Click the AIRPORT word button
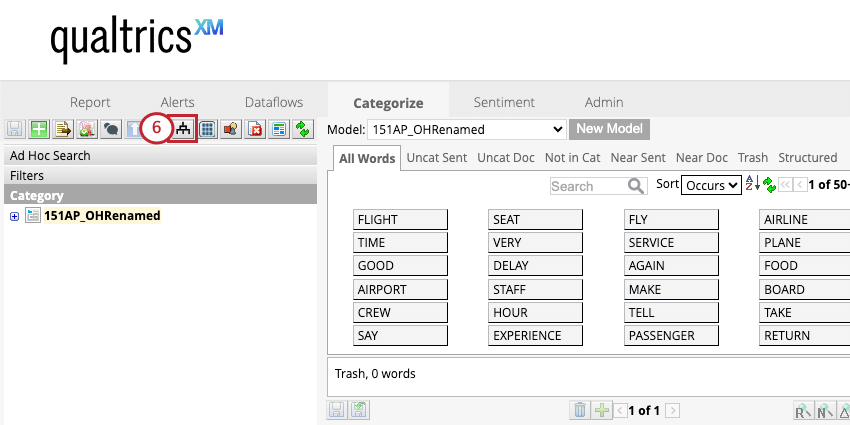Screen dimensions: 850x425 tap(401, 290)
